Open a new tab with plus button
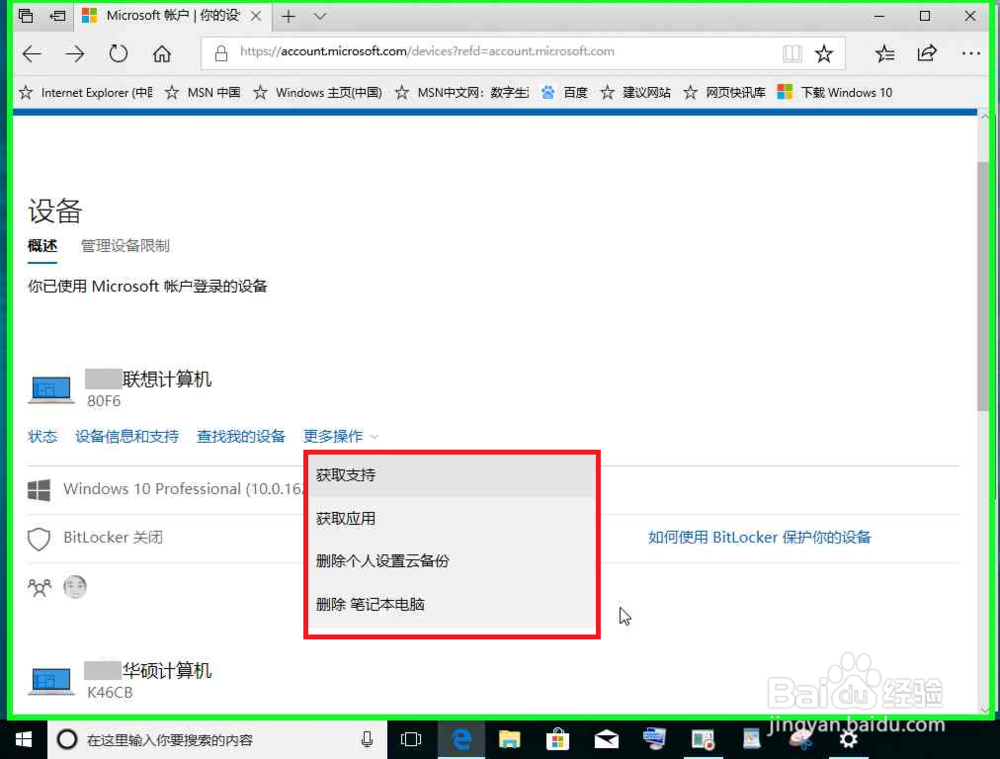The width and height of the screenshot is (1000, 759). (x=288, y=16)
